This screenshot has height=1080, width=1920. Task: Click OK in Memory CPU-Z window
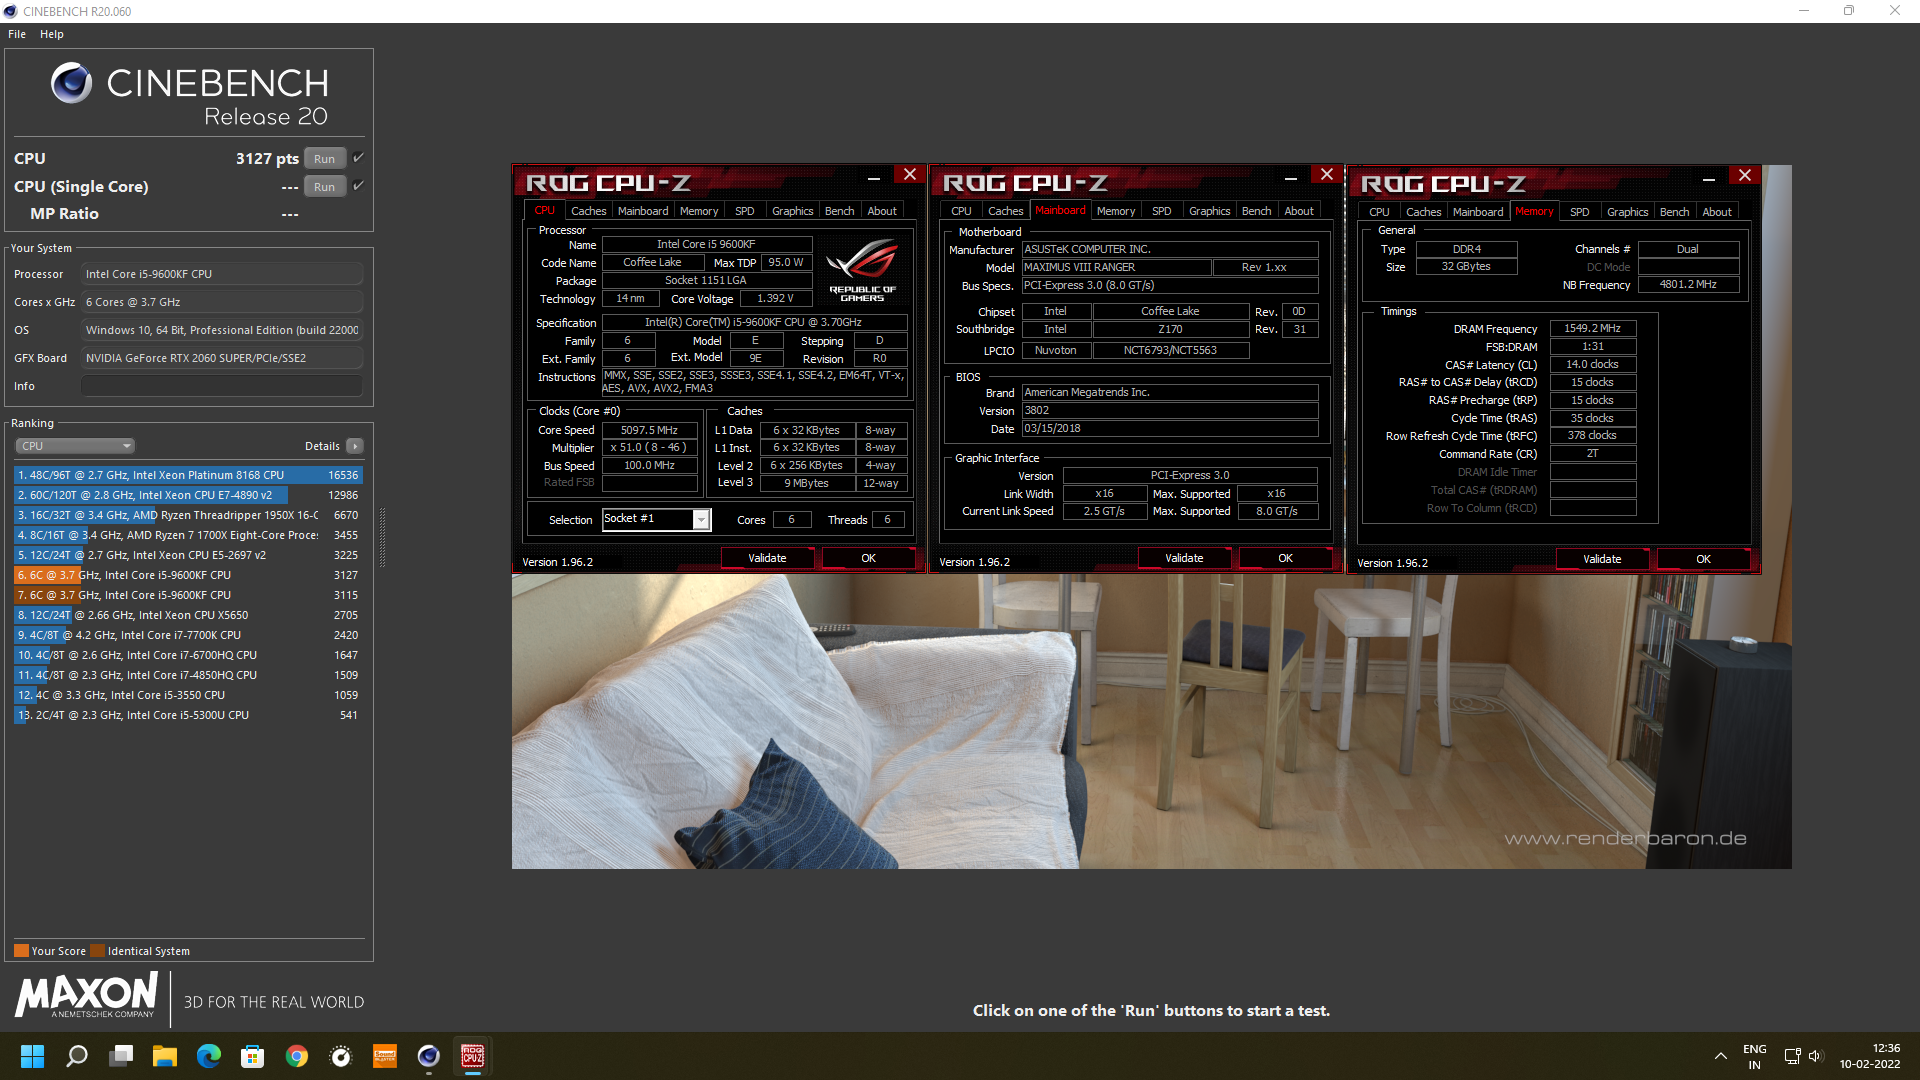1704,559
